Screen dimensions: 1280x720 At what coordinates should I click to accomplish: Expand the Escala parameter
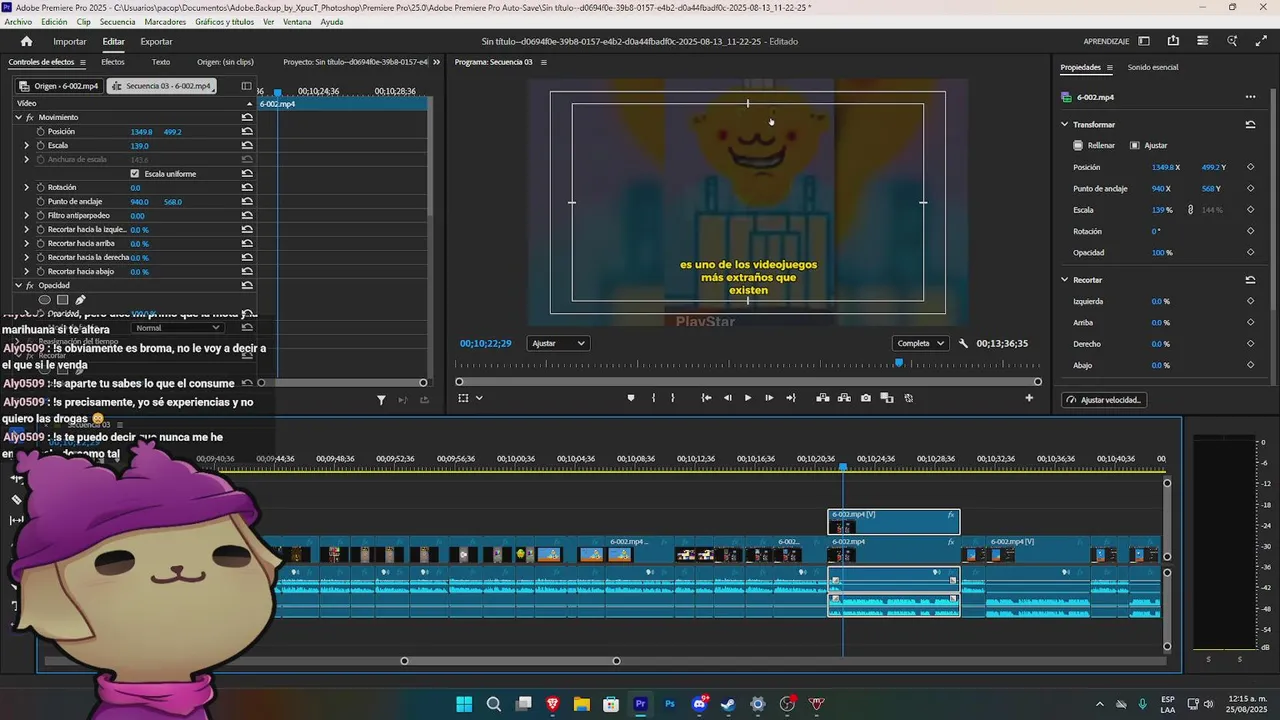click(27, 145)
